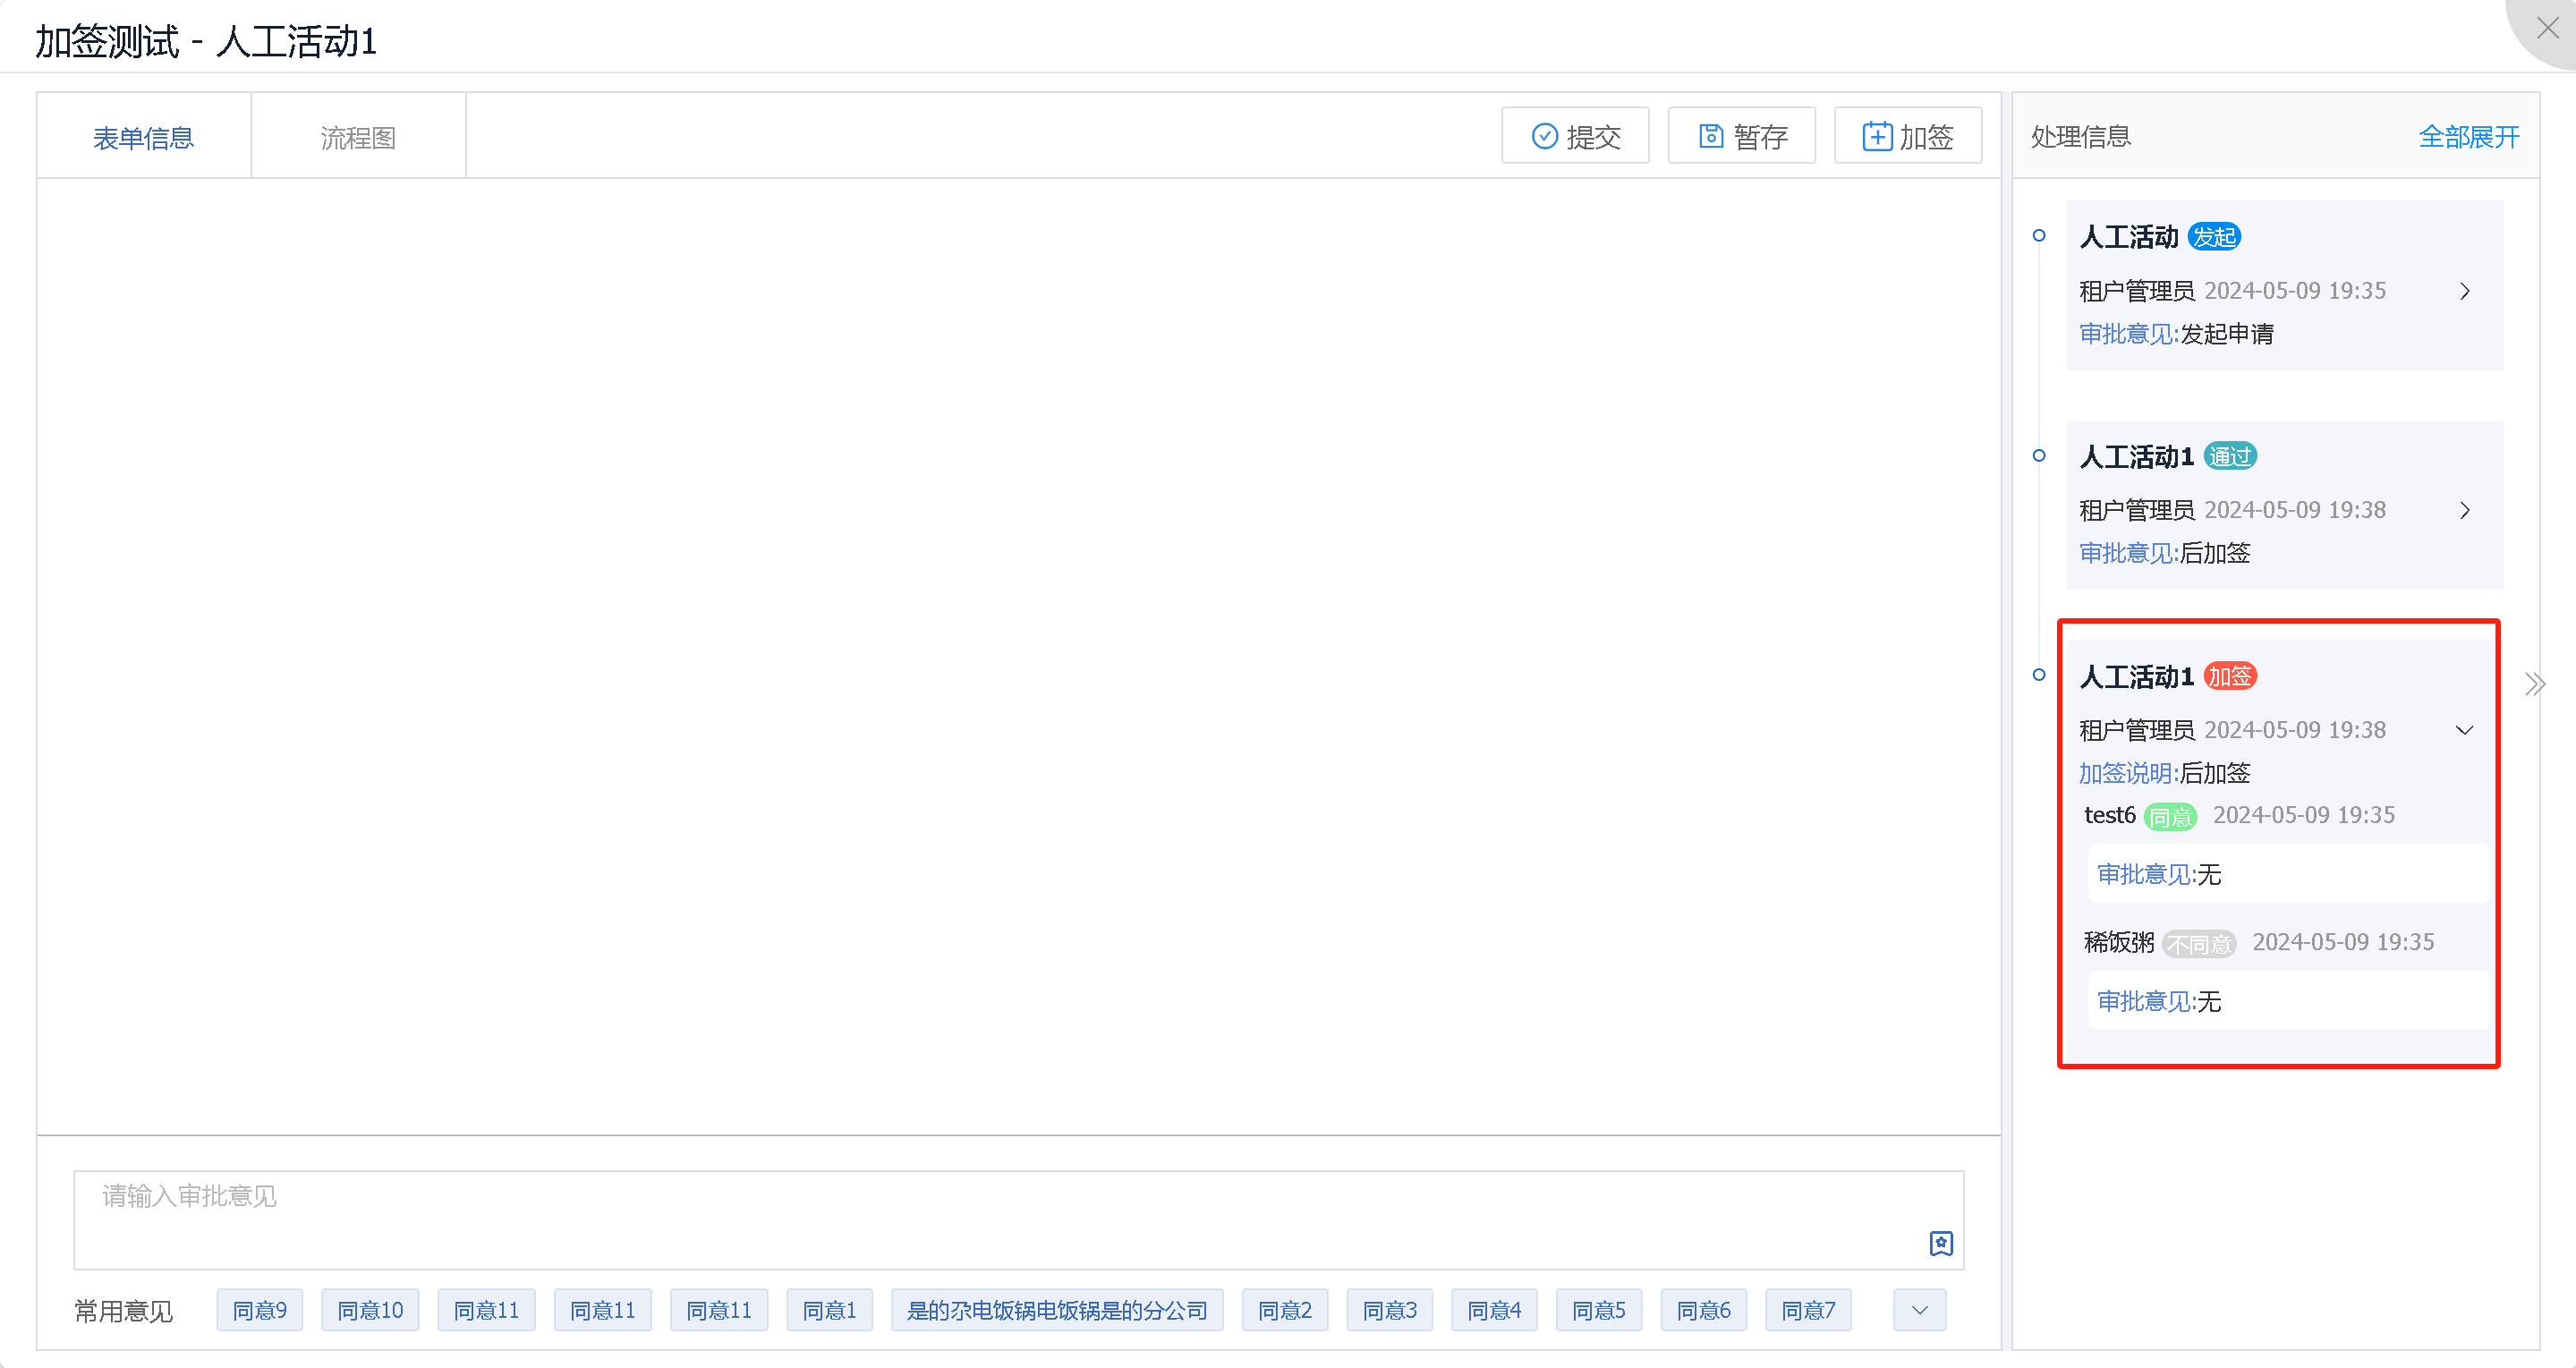Expand the 人工活动1 通过 record chevron
Viewport: 2576px width, 1368px height.
(x=2464, y=511)
